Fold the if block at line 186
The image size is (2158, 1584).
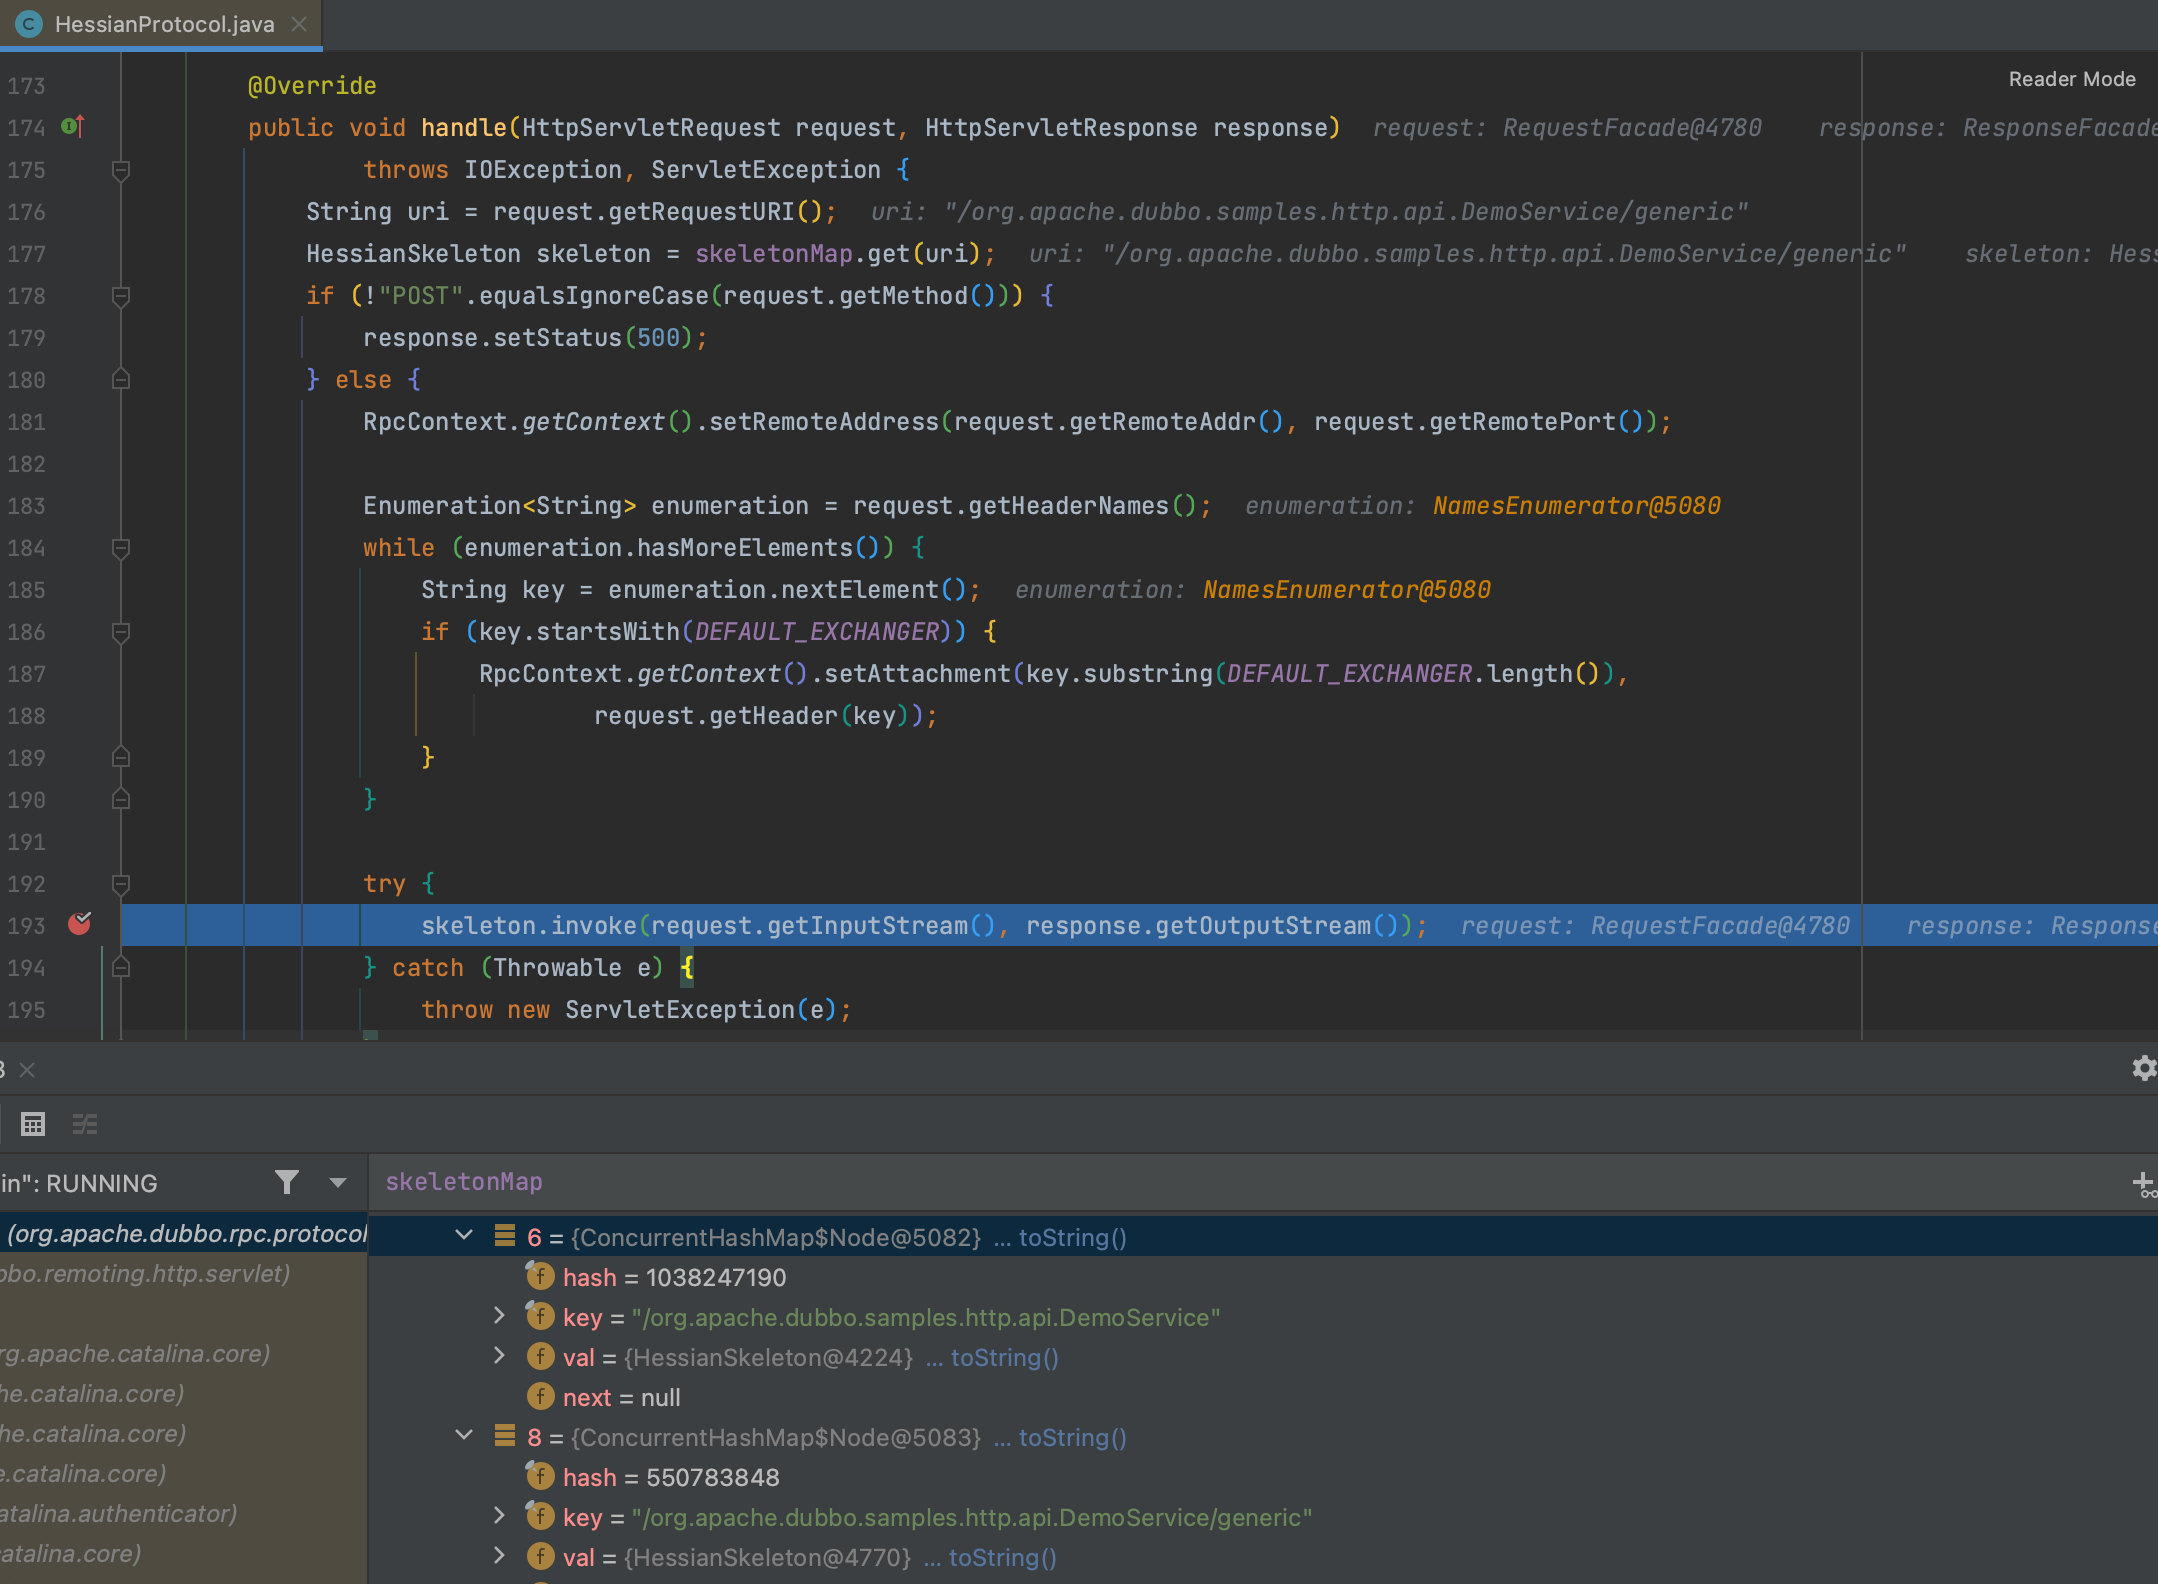point(121,632)
